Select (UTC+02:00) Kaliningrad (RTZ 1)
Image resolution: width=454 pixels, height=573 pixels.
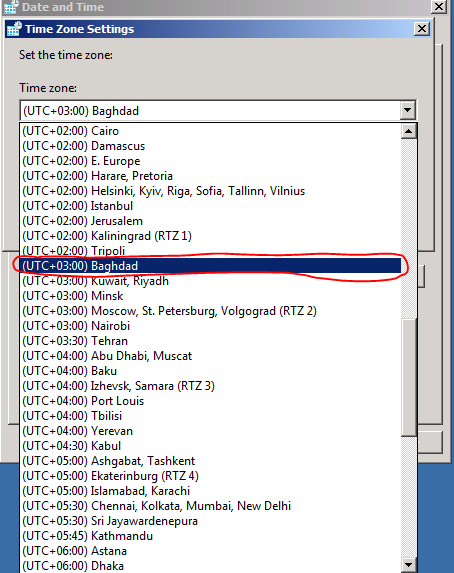pos(211,236)
